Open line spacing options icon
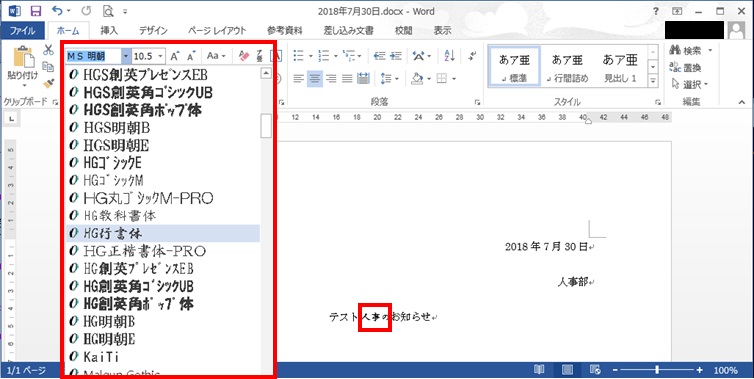The height and width of the screenshot is (379, 754). 386,78
